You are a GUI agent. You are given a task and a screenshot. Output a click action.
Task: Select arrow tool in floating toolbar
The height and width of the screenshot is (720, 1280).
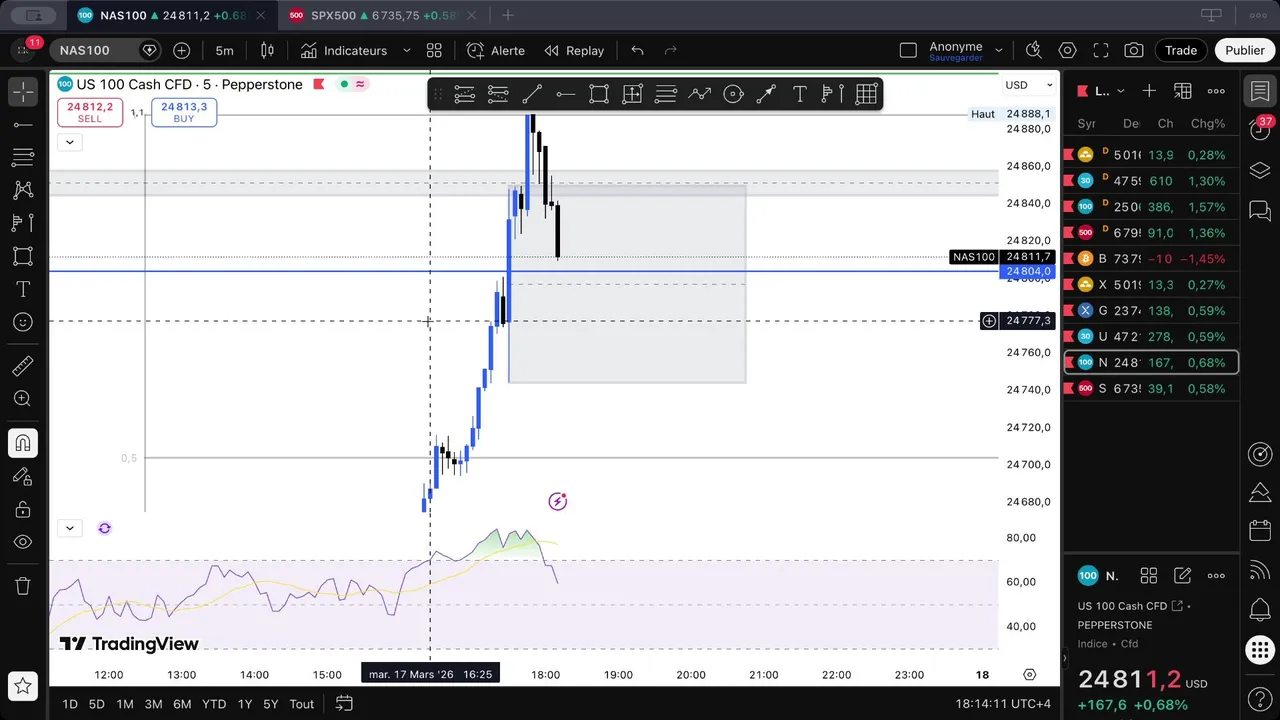coord(766,94)
